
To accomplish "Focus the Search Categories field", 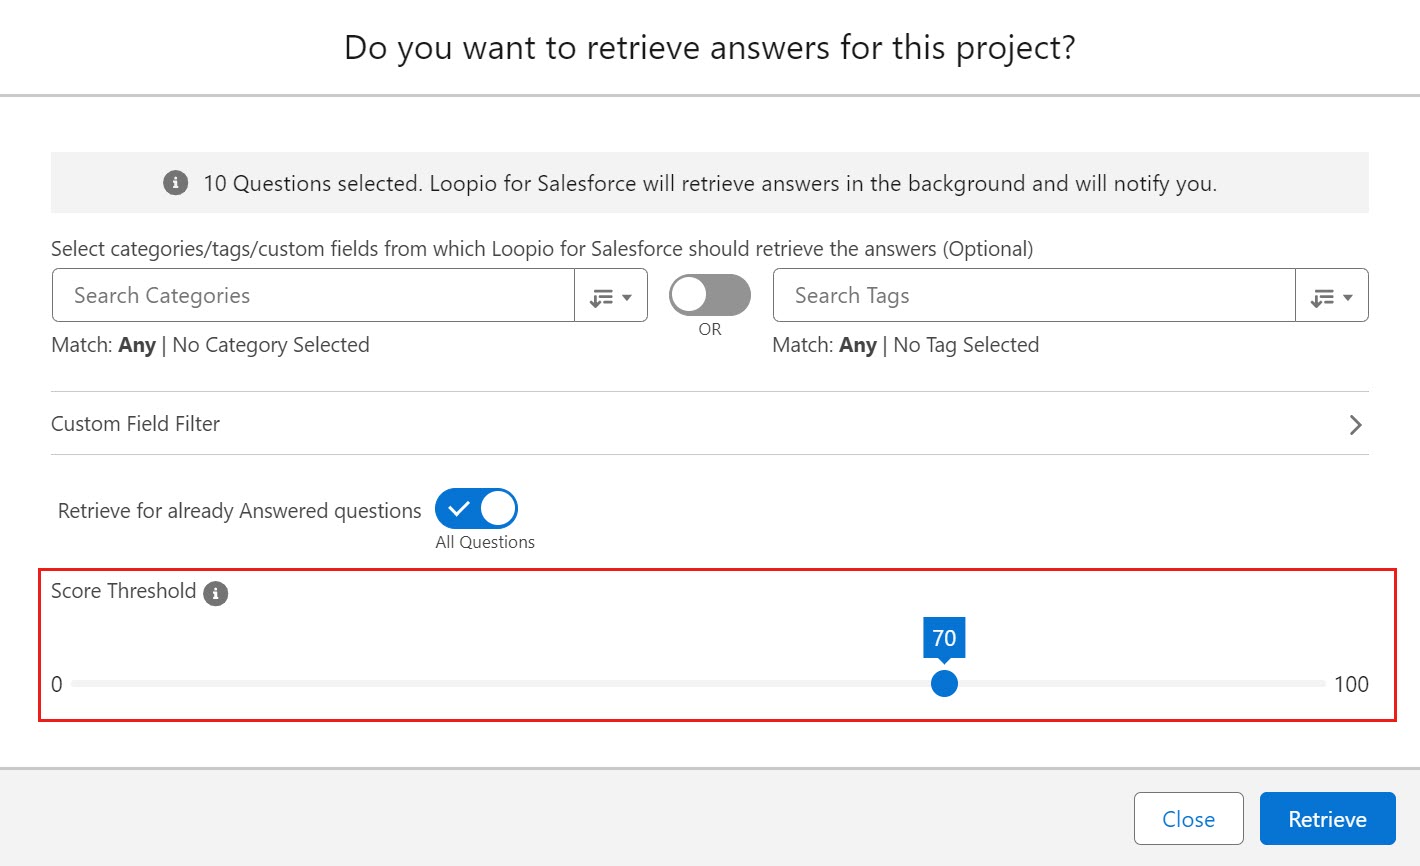I will (313, 296).
